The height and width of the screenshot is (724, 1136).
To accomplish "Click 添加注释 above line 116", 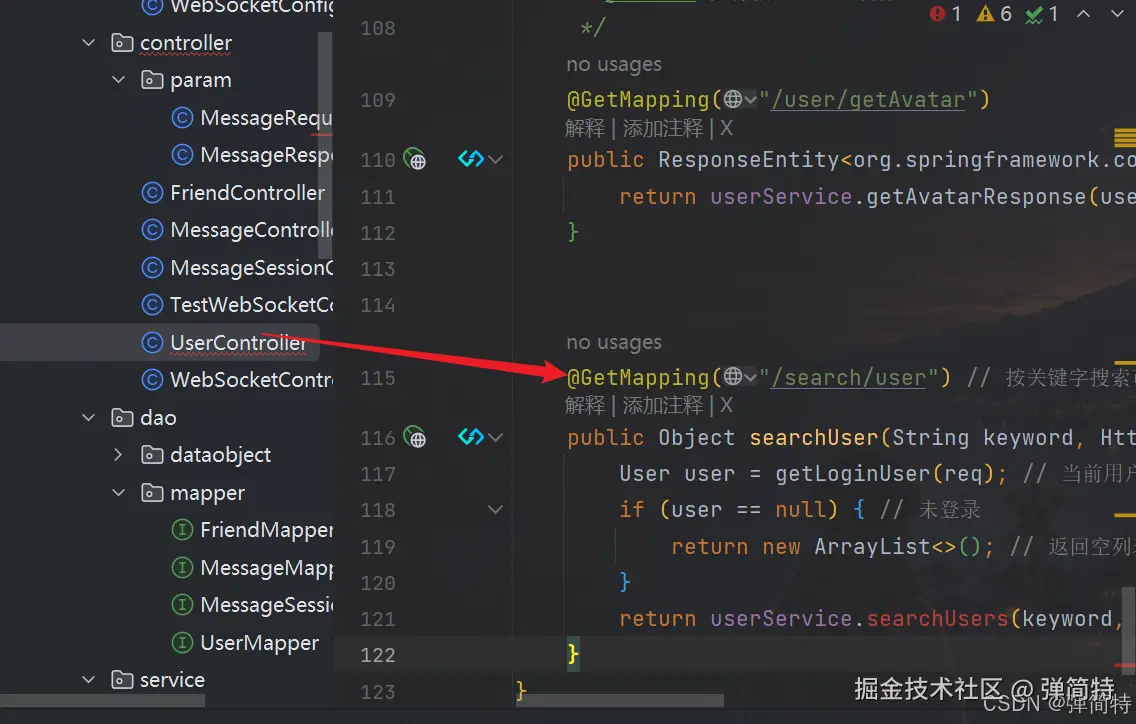I will pos(663,405).
